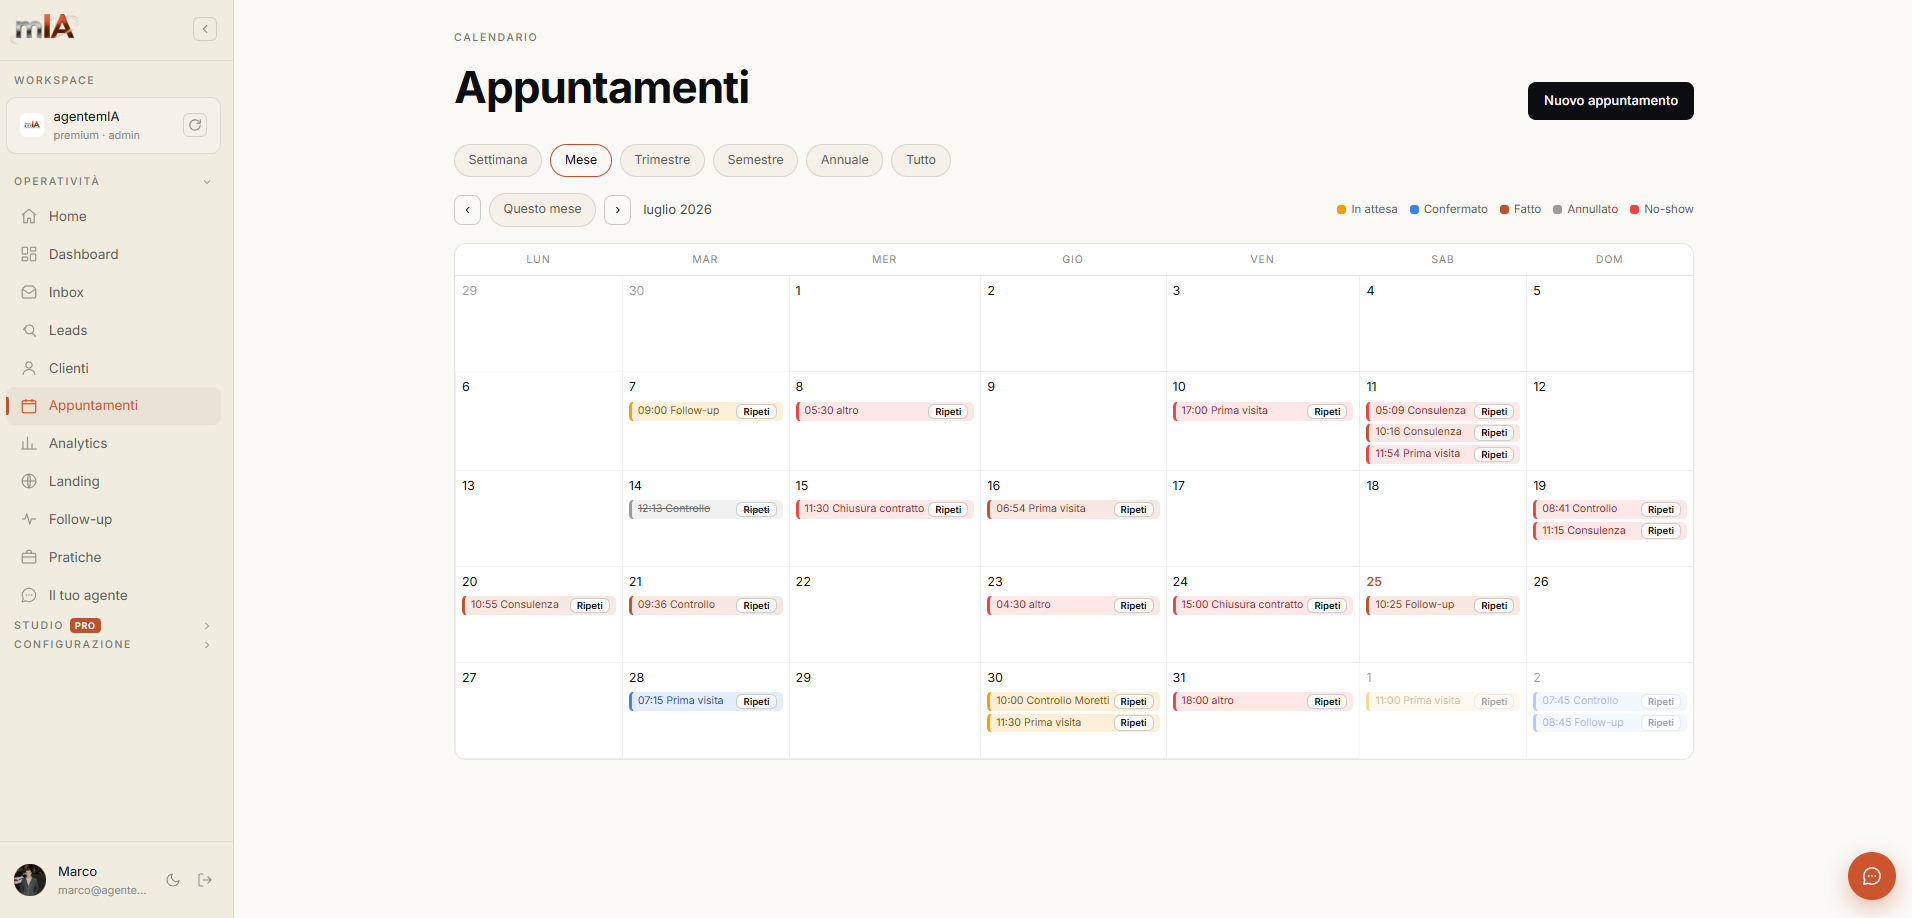This screenshot has height=918, width=1912.
Task: Collapse the Operatività section
Action: (113, 181)
